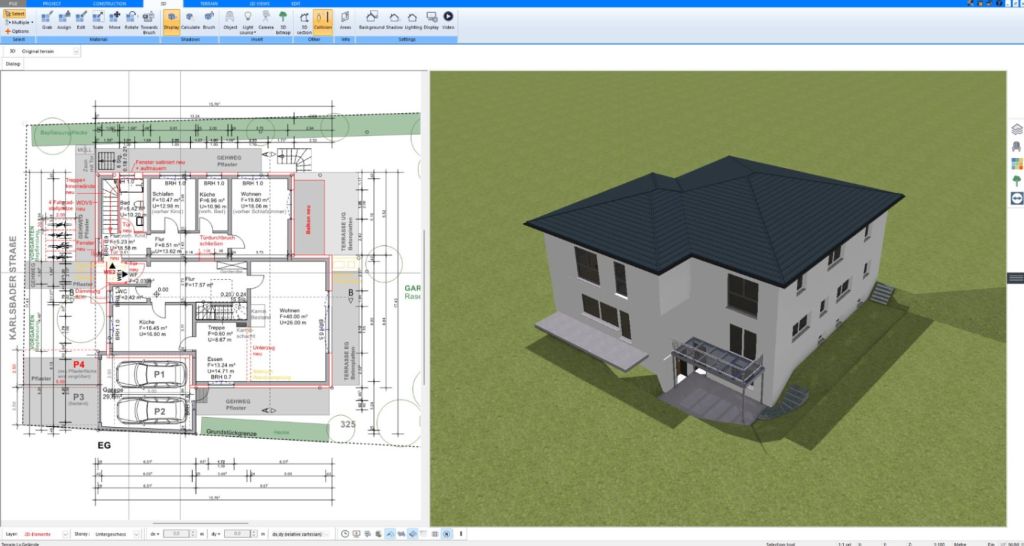Open the File tab
The width and height of the screenshot is (1024, 546).
[13, 3]
